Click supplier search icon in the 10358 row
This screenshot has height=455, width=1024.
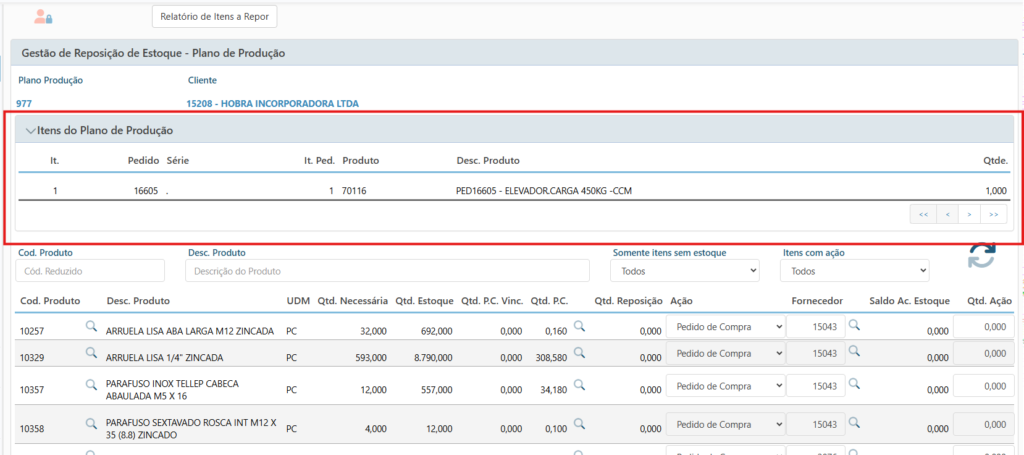[855, 424]
